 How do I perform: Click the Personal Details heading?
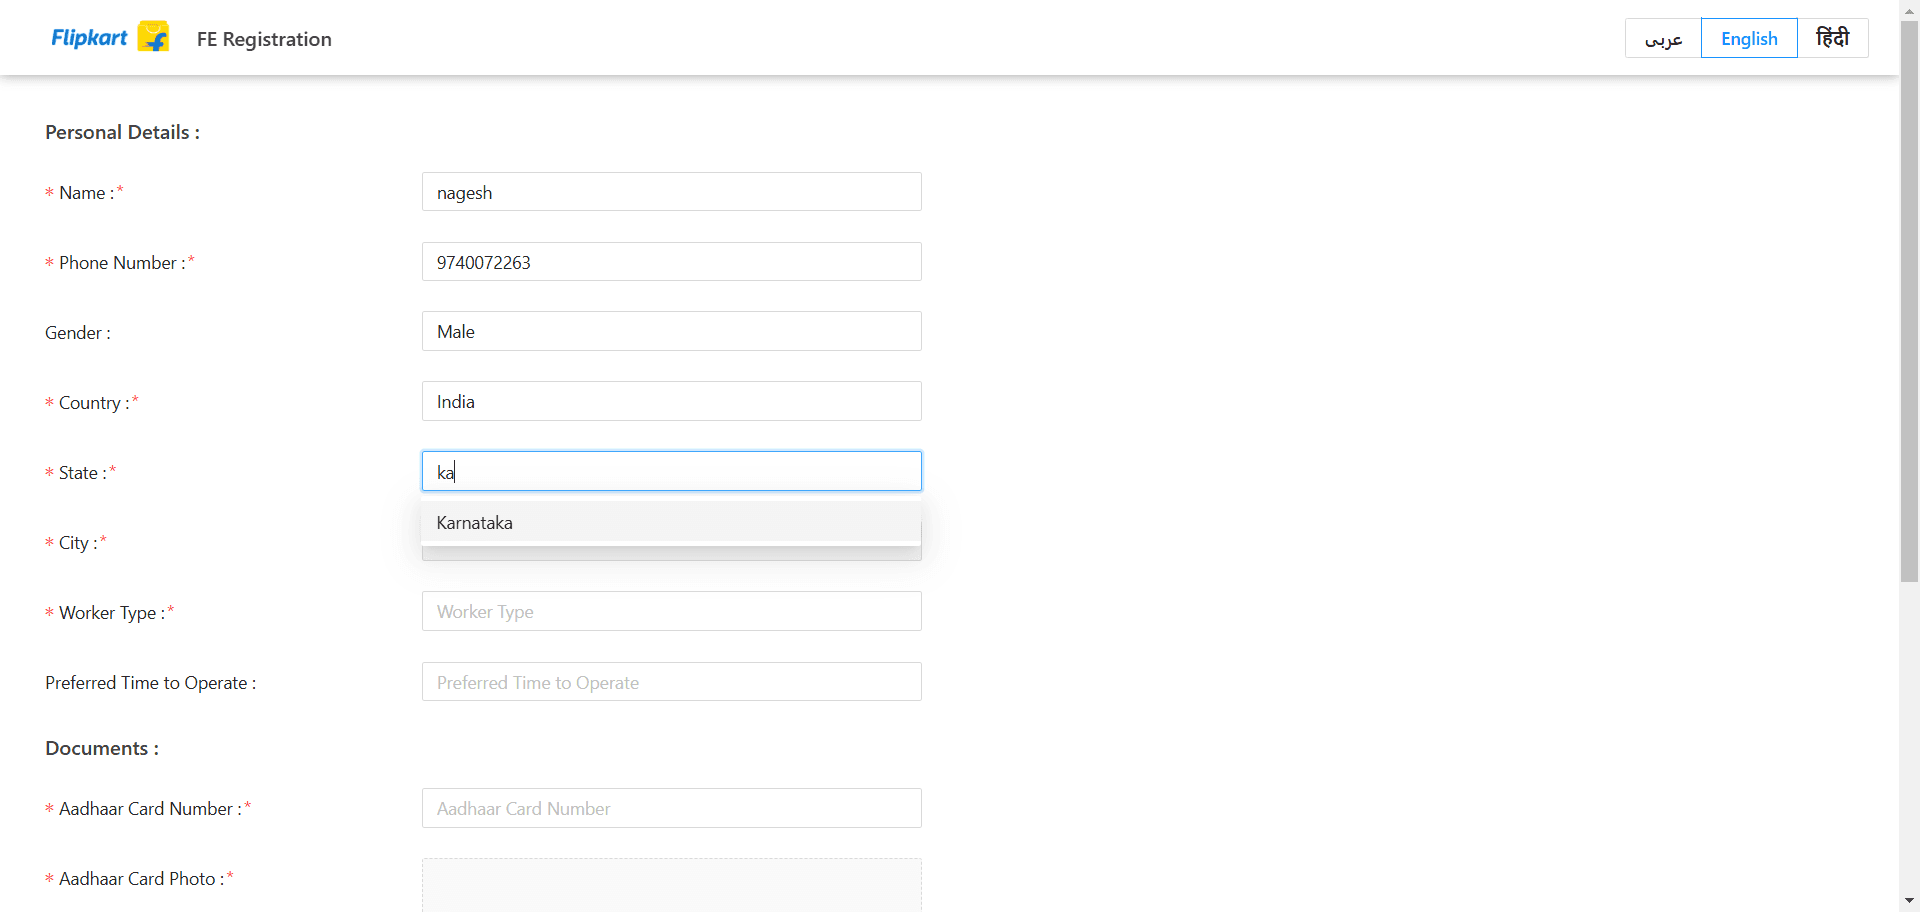(x=122, y=132)
